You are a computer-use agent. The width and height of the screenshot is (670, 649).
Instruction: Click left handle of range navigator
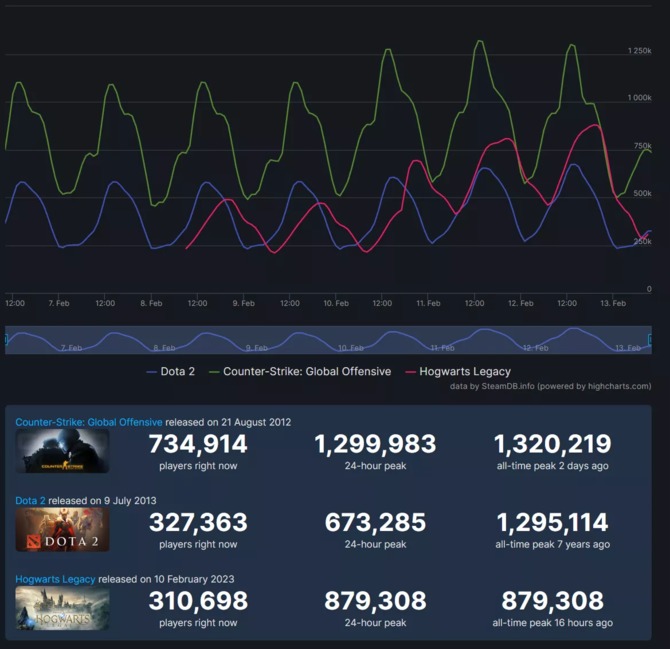click(6, 340)
